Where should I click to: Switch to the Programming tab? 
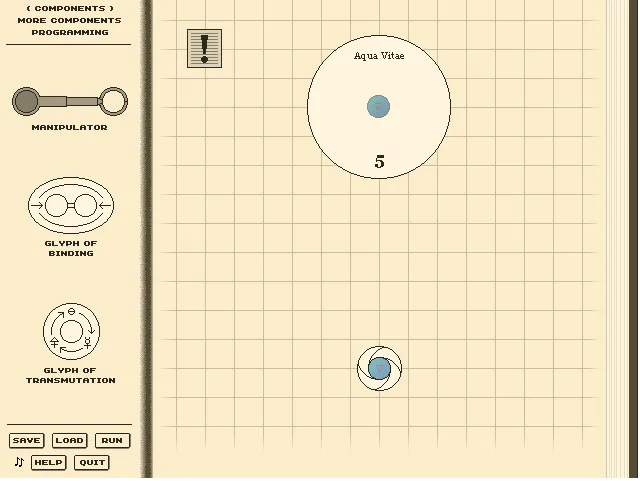[x=70, y=32]
